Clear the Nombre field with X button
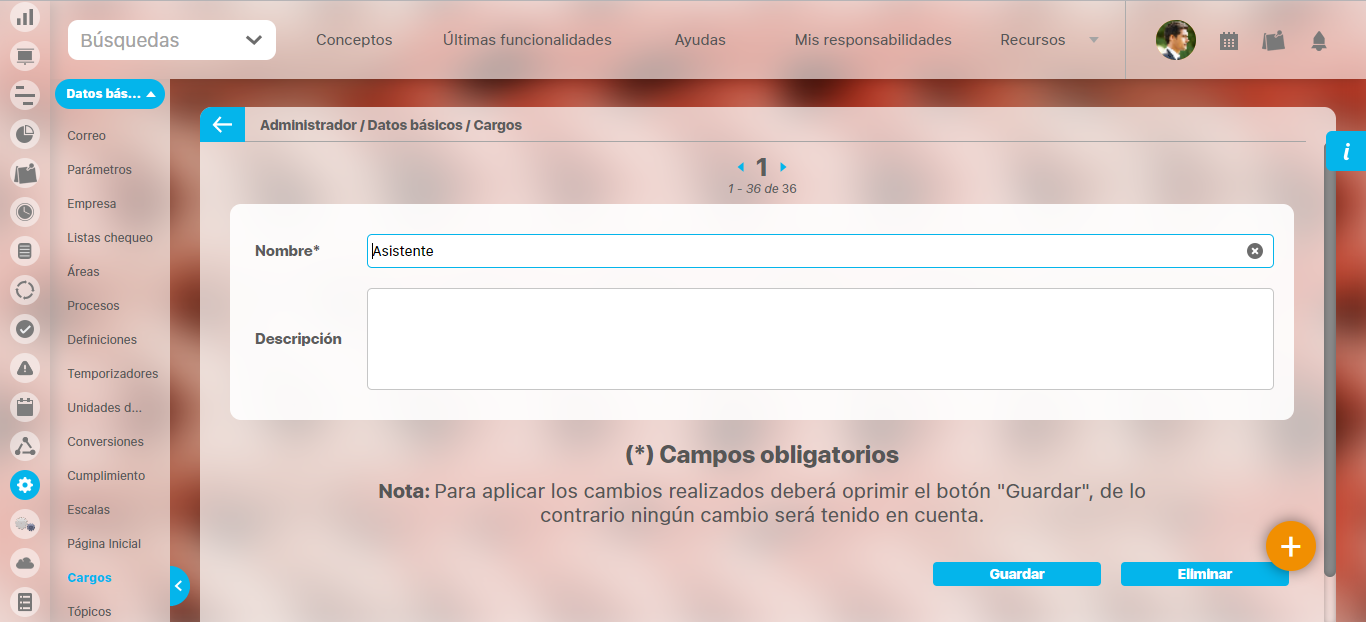1366x622 pixels. coord(1254,251)
